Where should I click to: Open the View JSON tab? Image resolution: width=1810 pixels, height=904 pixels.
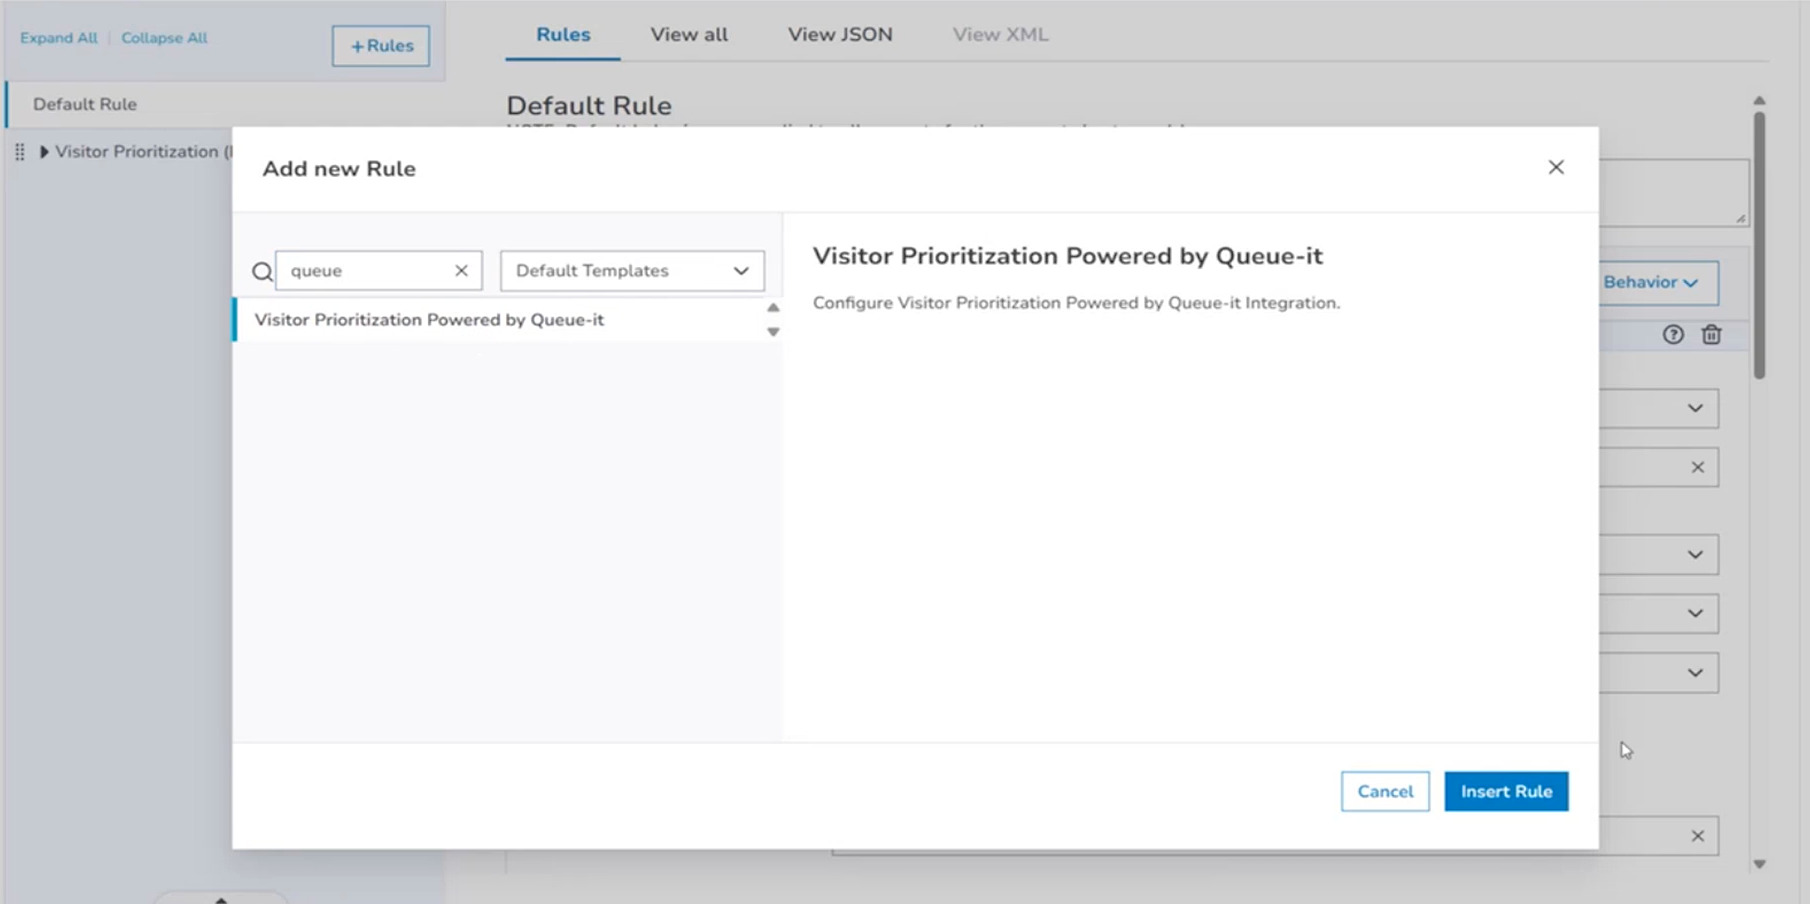point(840,34)
